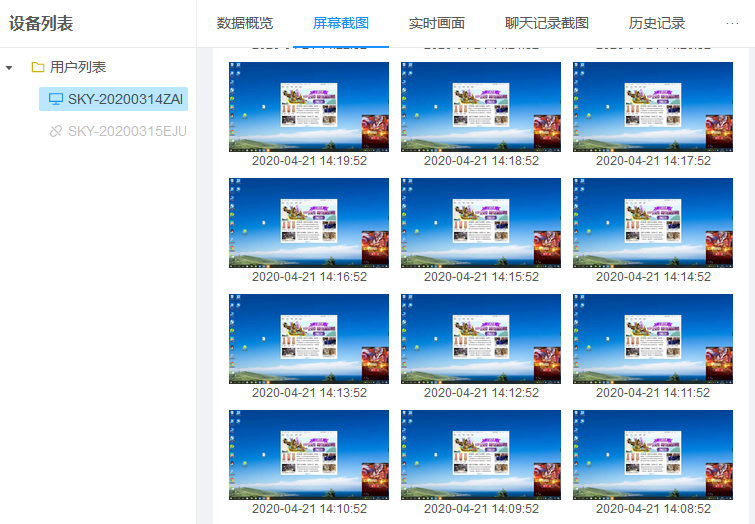Select device SKY-20200314ZAI
Screen dimensions: 755x524
[x=113, y=99]
